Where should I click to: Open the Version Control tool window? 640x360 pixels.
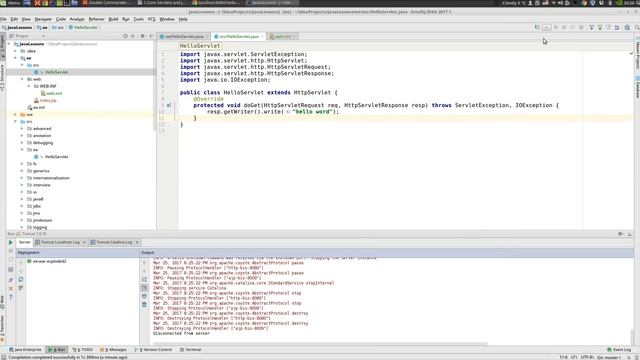(153, 350)
